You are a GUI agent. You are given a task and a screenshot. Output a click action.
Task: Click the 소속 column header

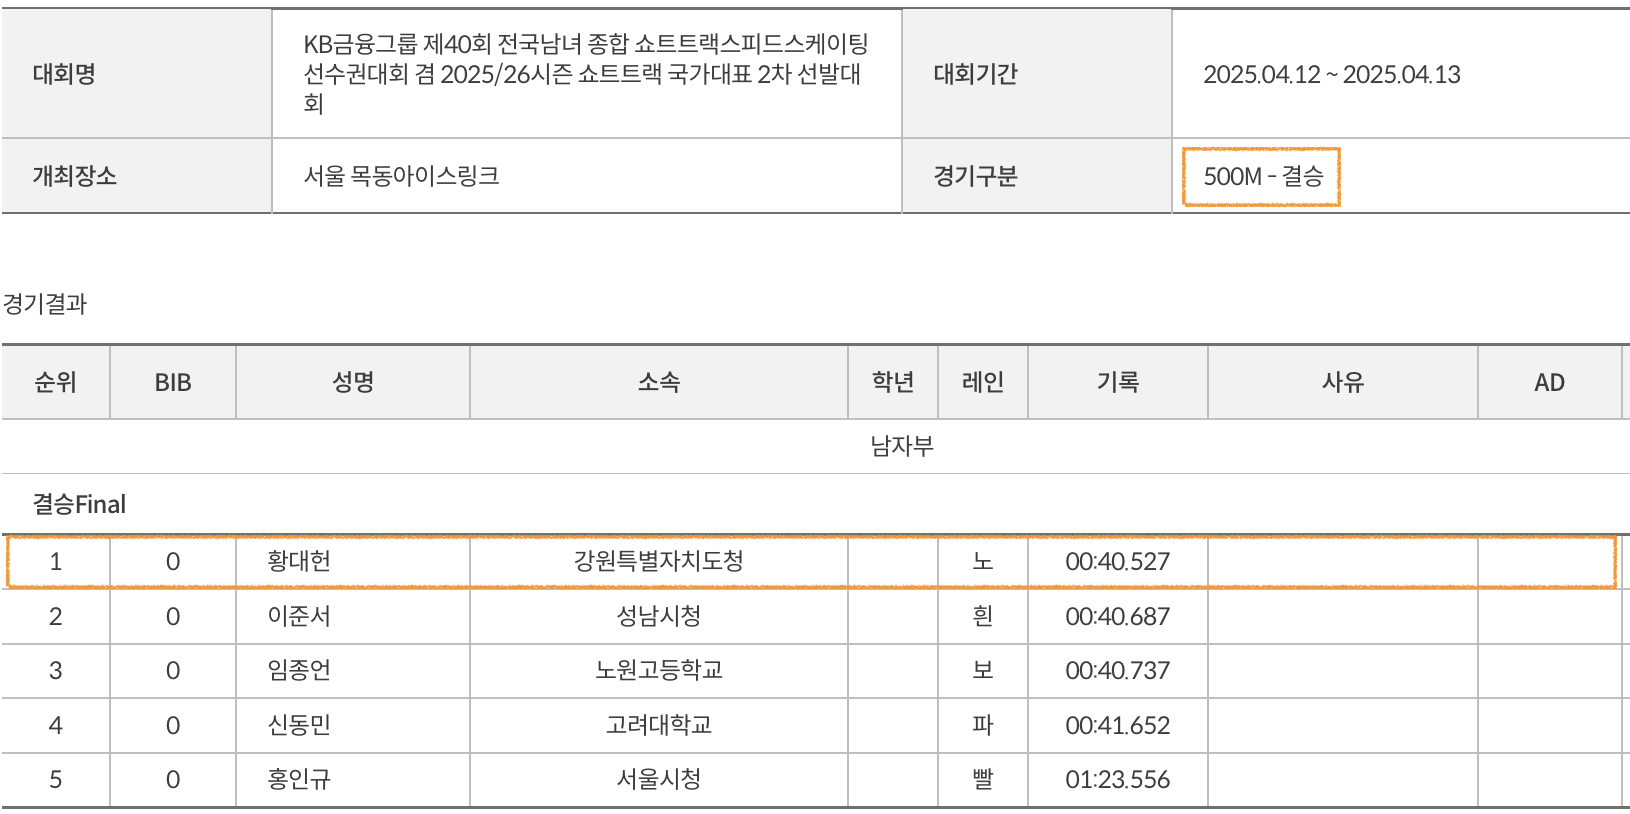point(658,383)
